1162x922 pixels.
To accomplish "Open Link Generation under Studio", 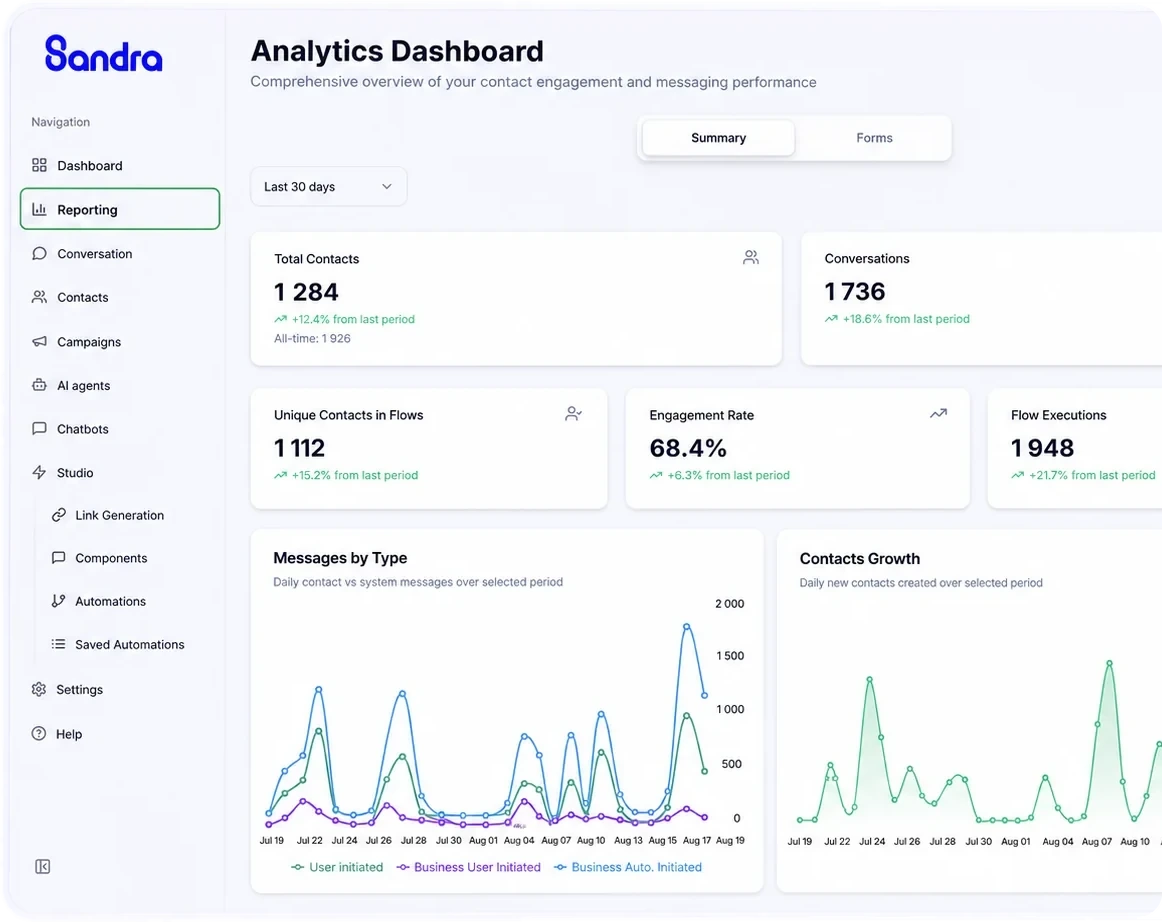I will (x=119, y=515).
